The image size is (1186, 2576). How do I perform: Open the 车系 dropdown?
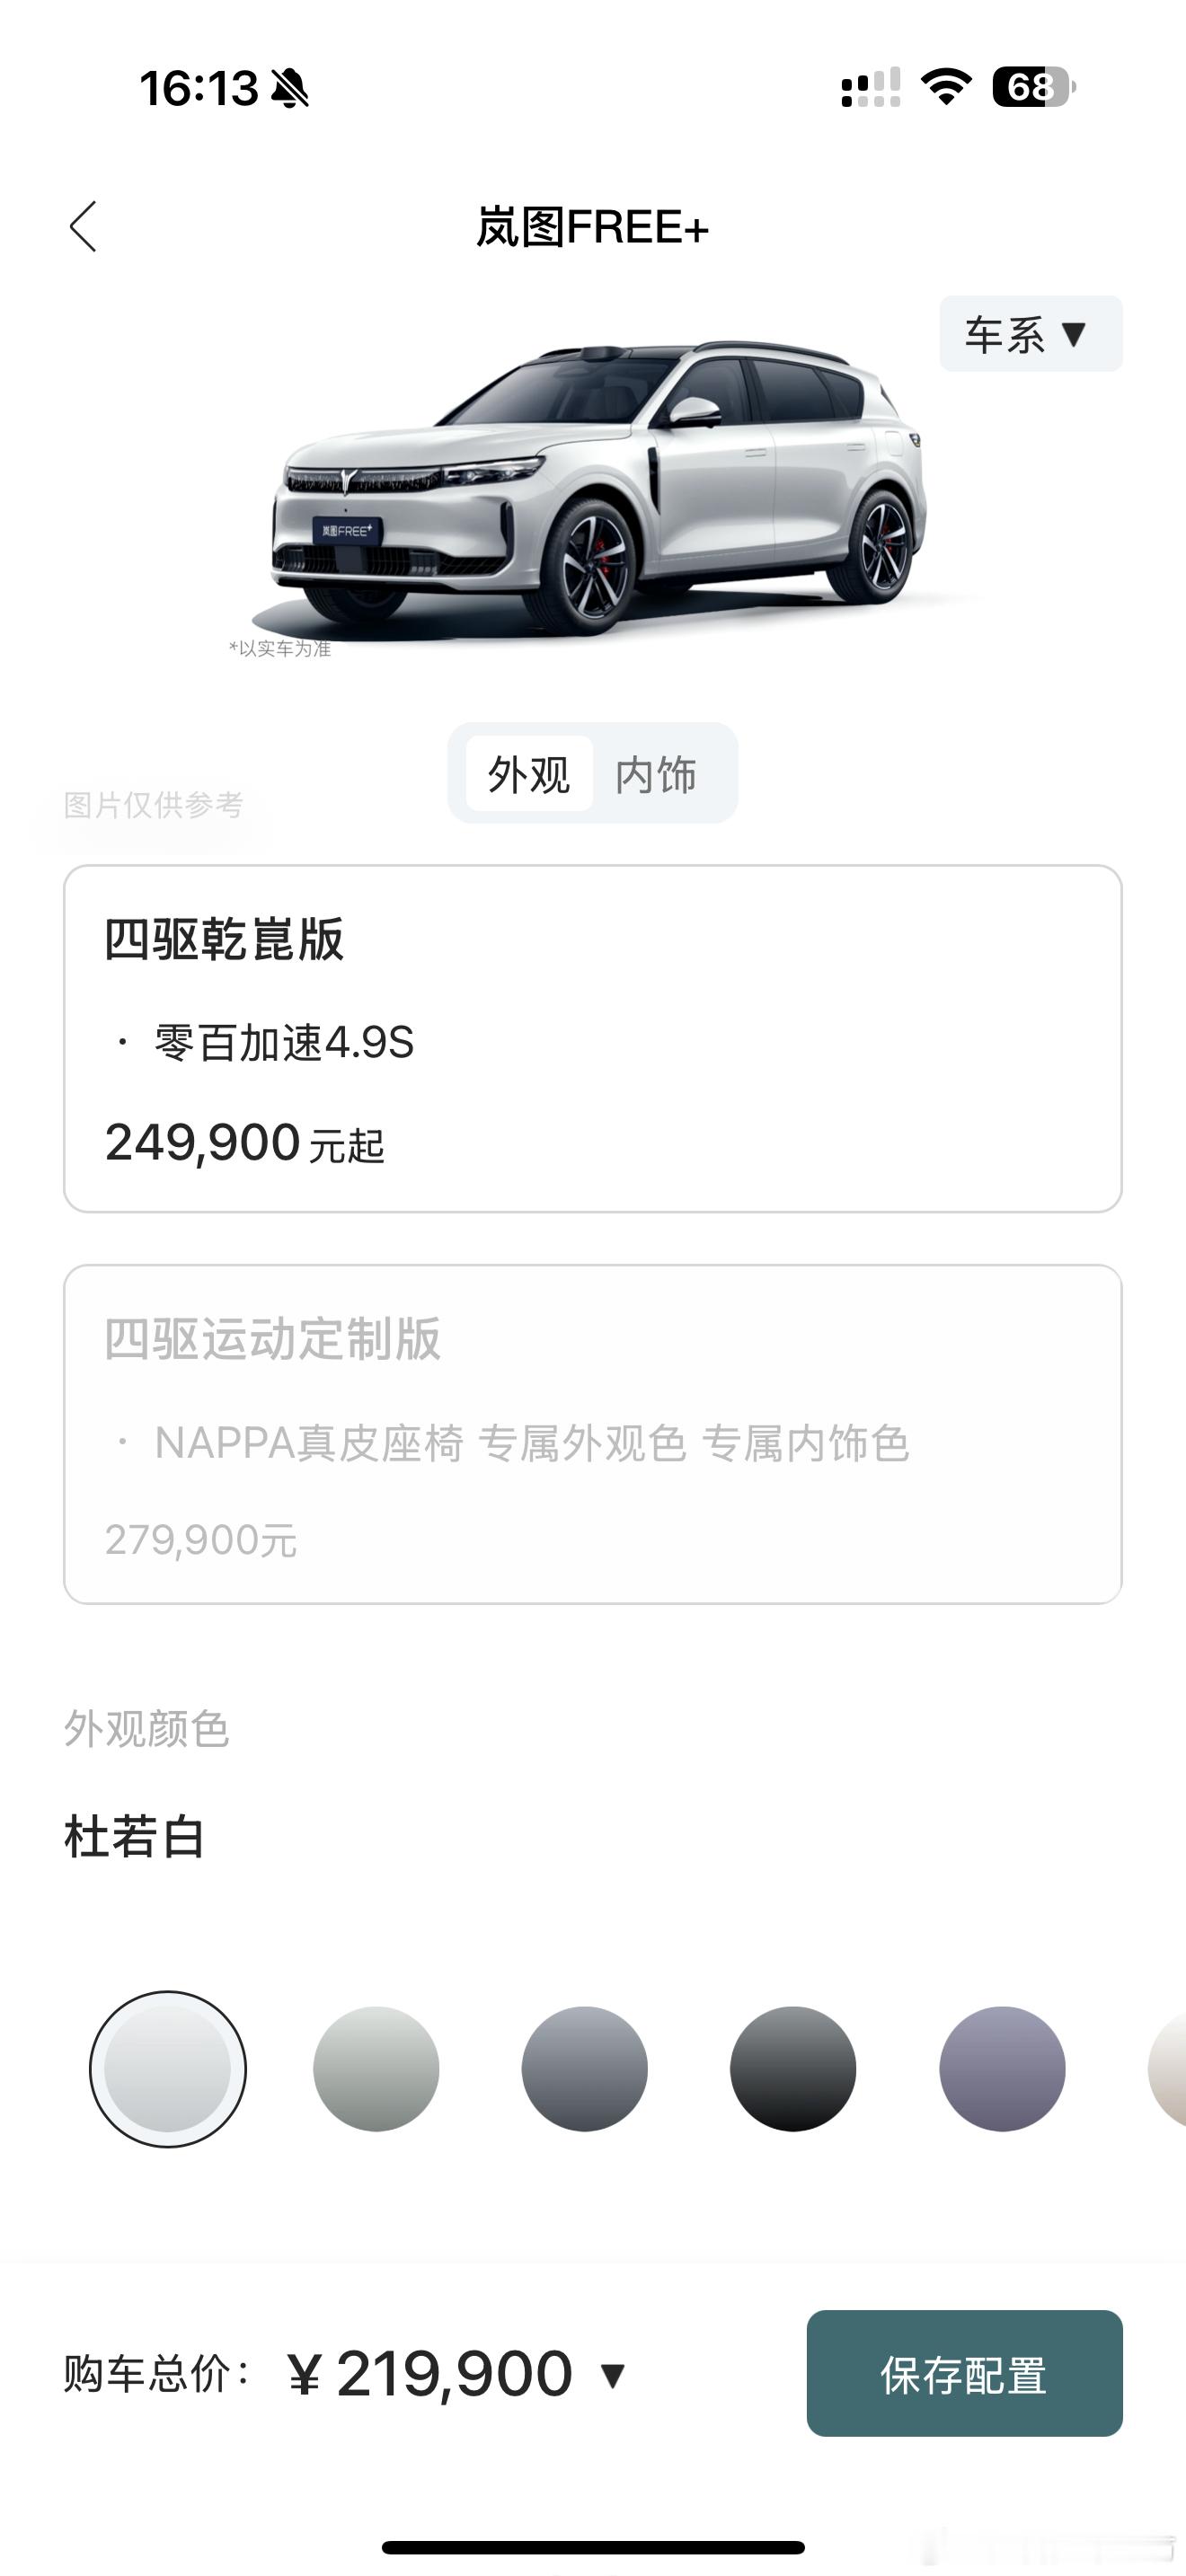click(x=1030, y=334)
